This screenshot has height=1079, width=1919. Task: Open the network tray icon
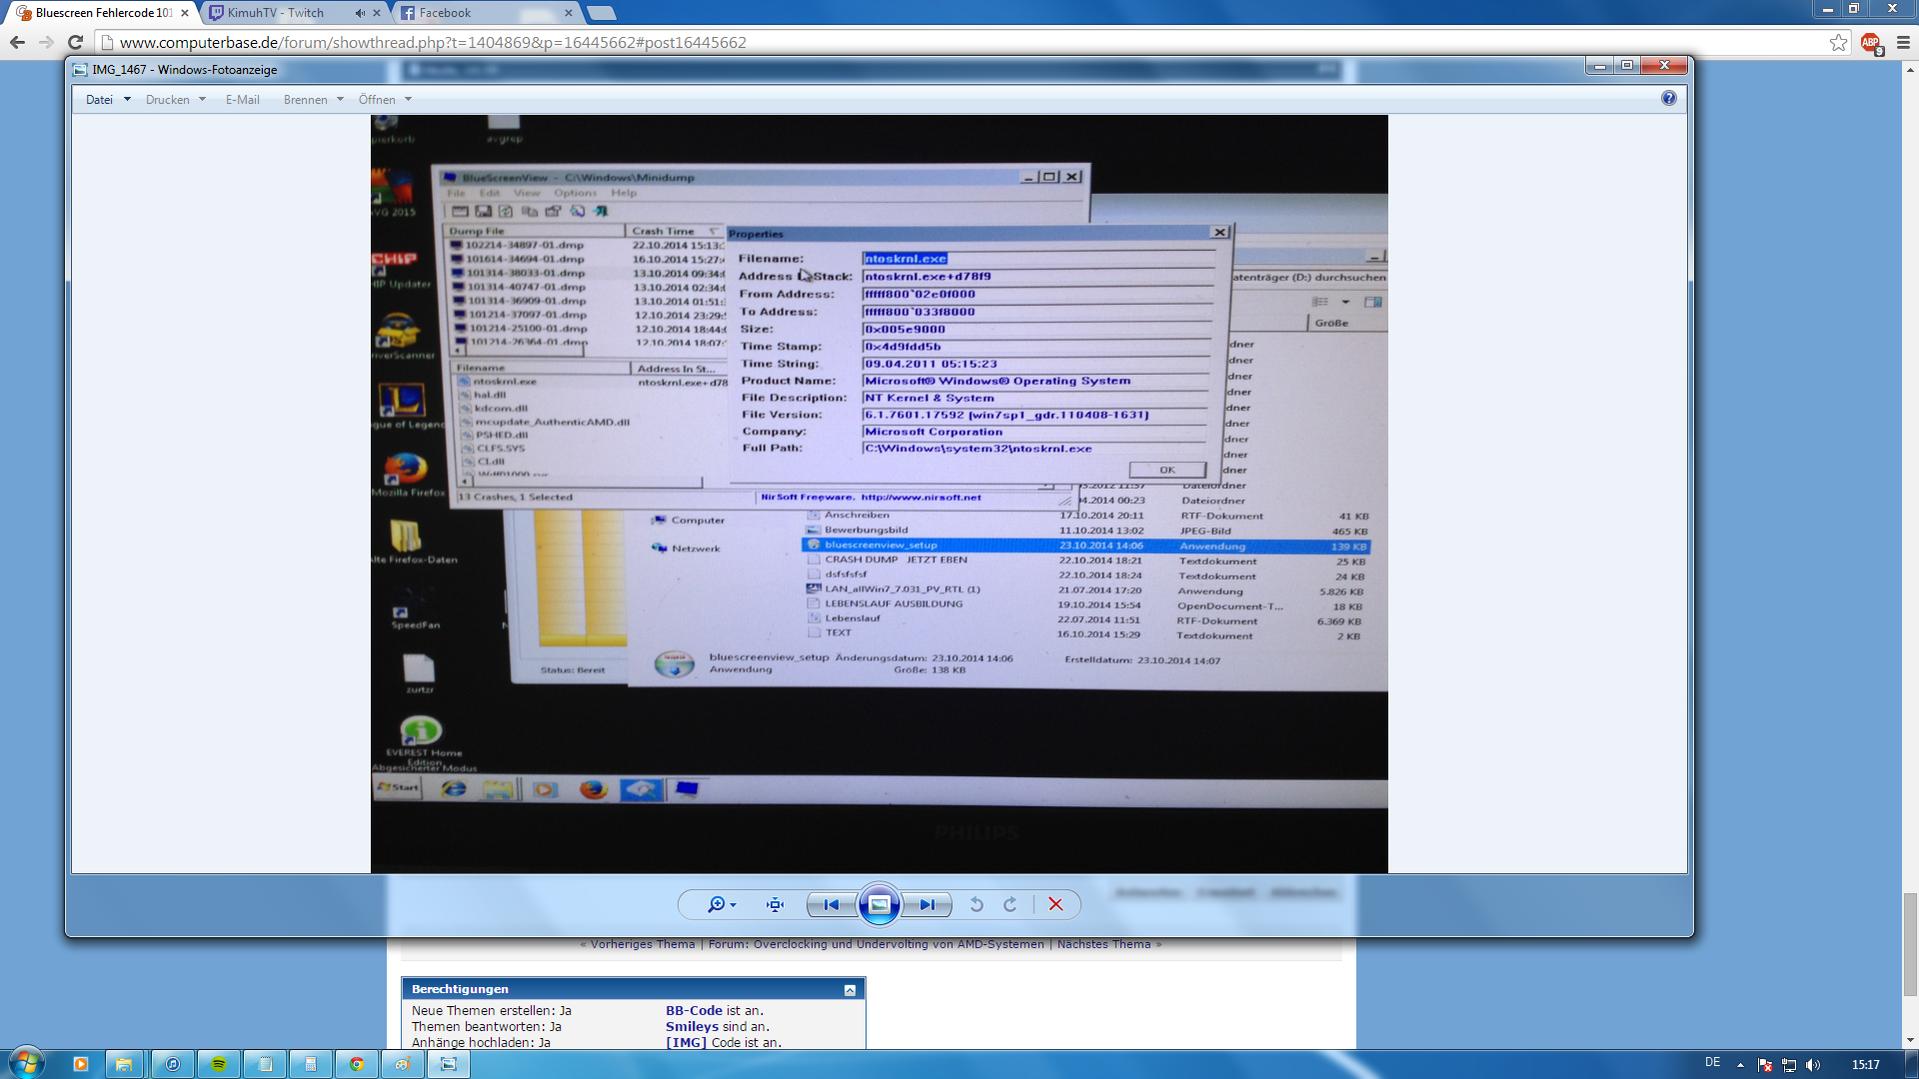[x=1788, y=1065]
